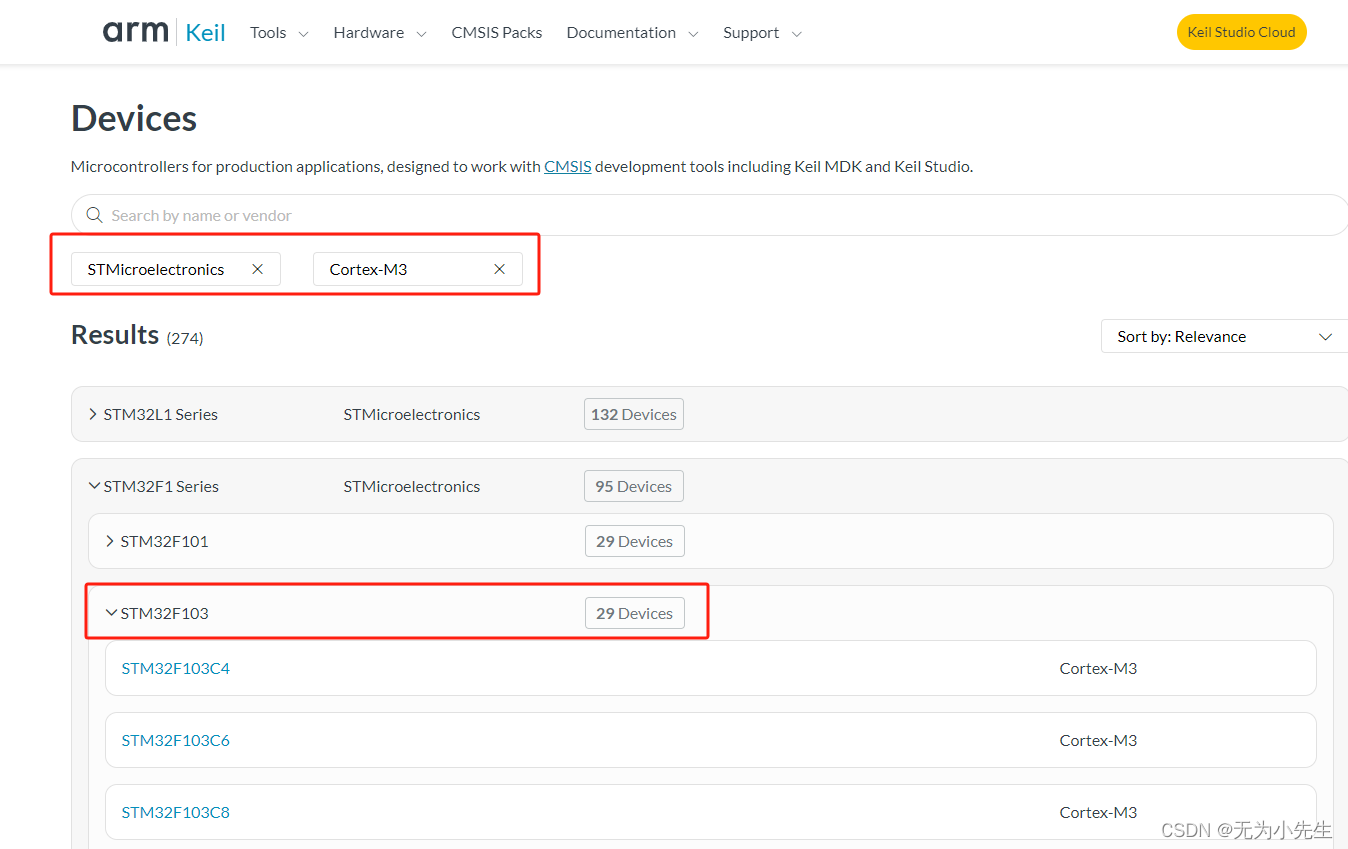1348x849 pixels.
Task: Click Cortex-M3 text in STM32F103C4 row
Action: click(1098, 668)
